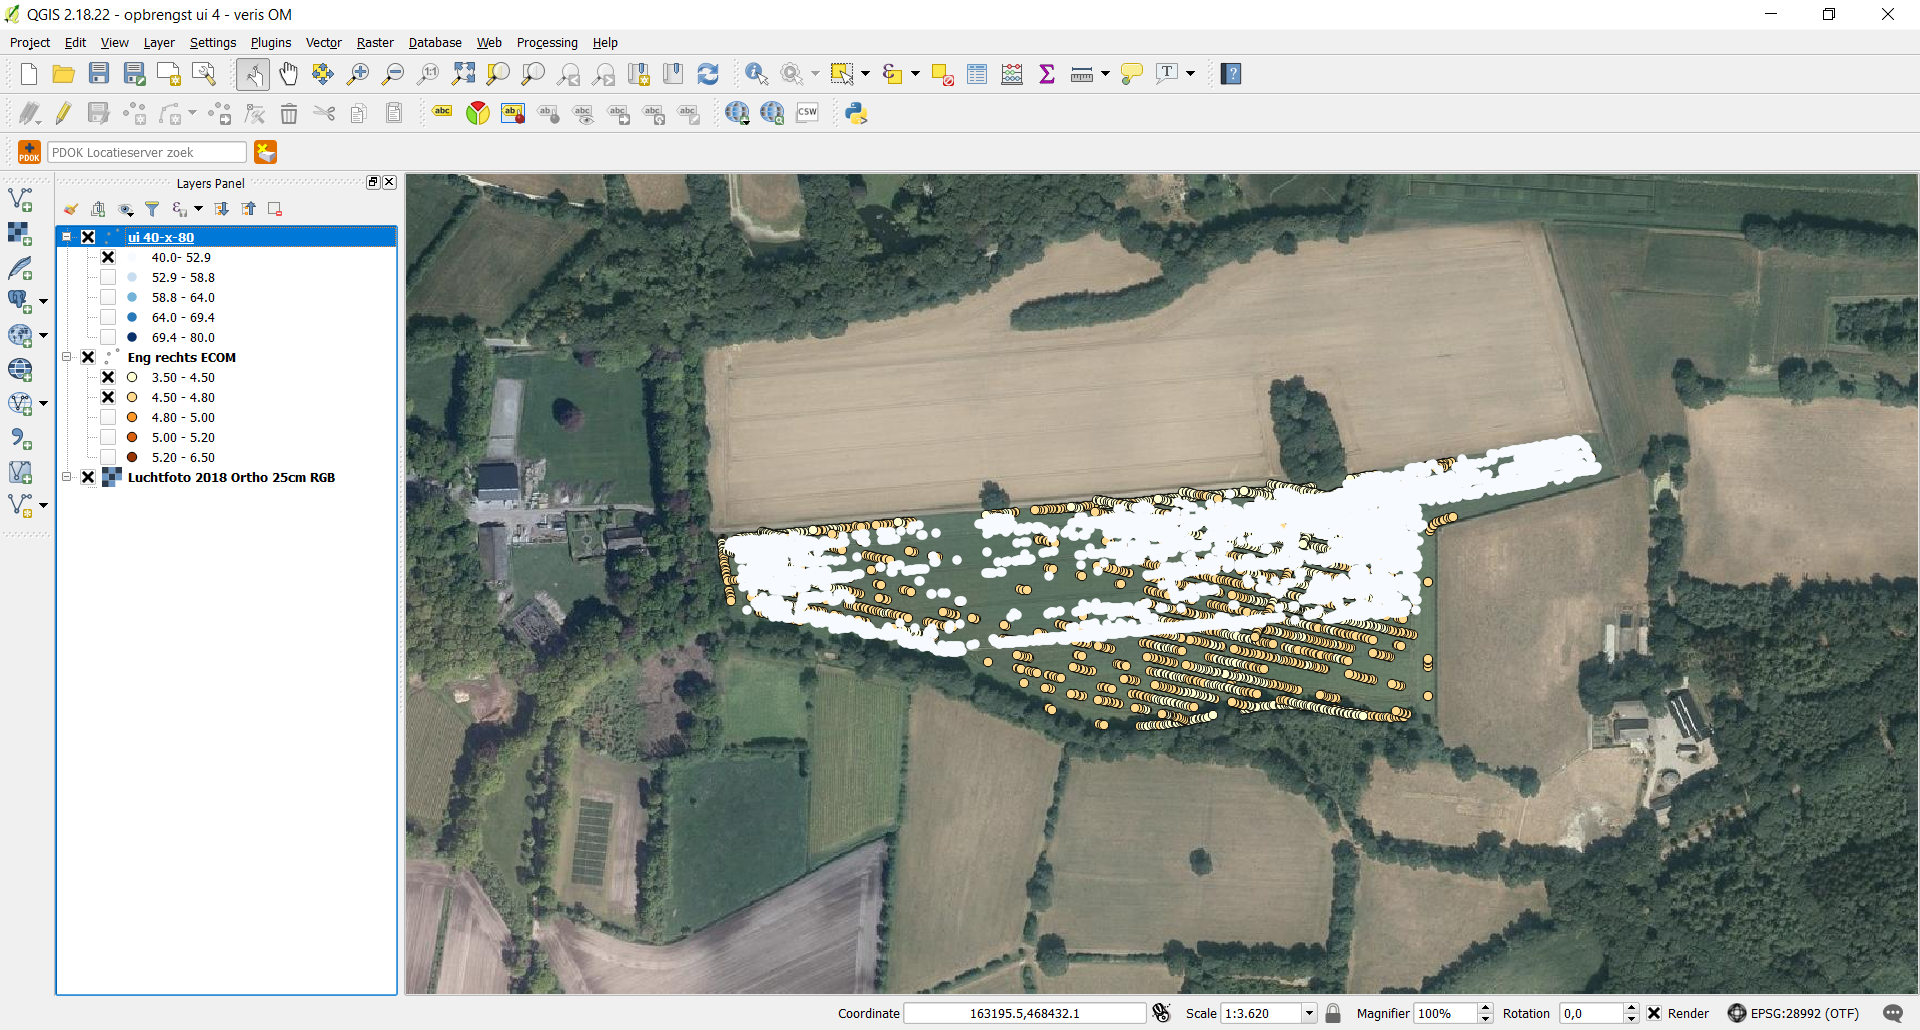Click the Save Project icon
This screenshot has height=1030, width=1920.
pyautogui.click(x=99, y=74)
